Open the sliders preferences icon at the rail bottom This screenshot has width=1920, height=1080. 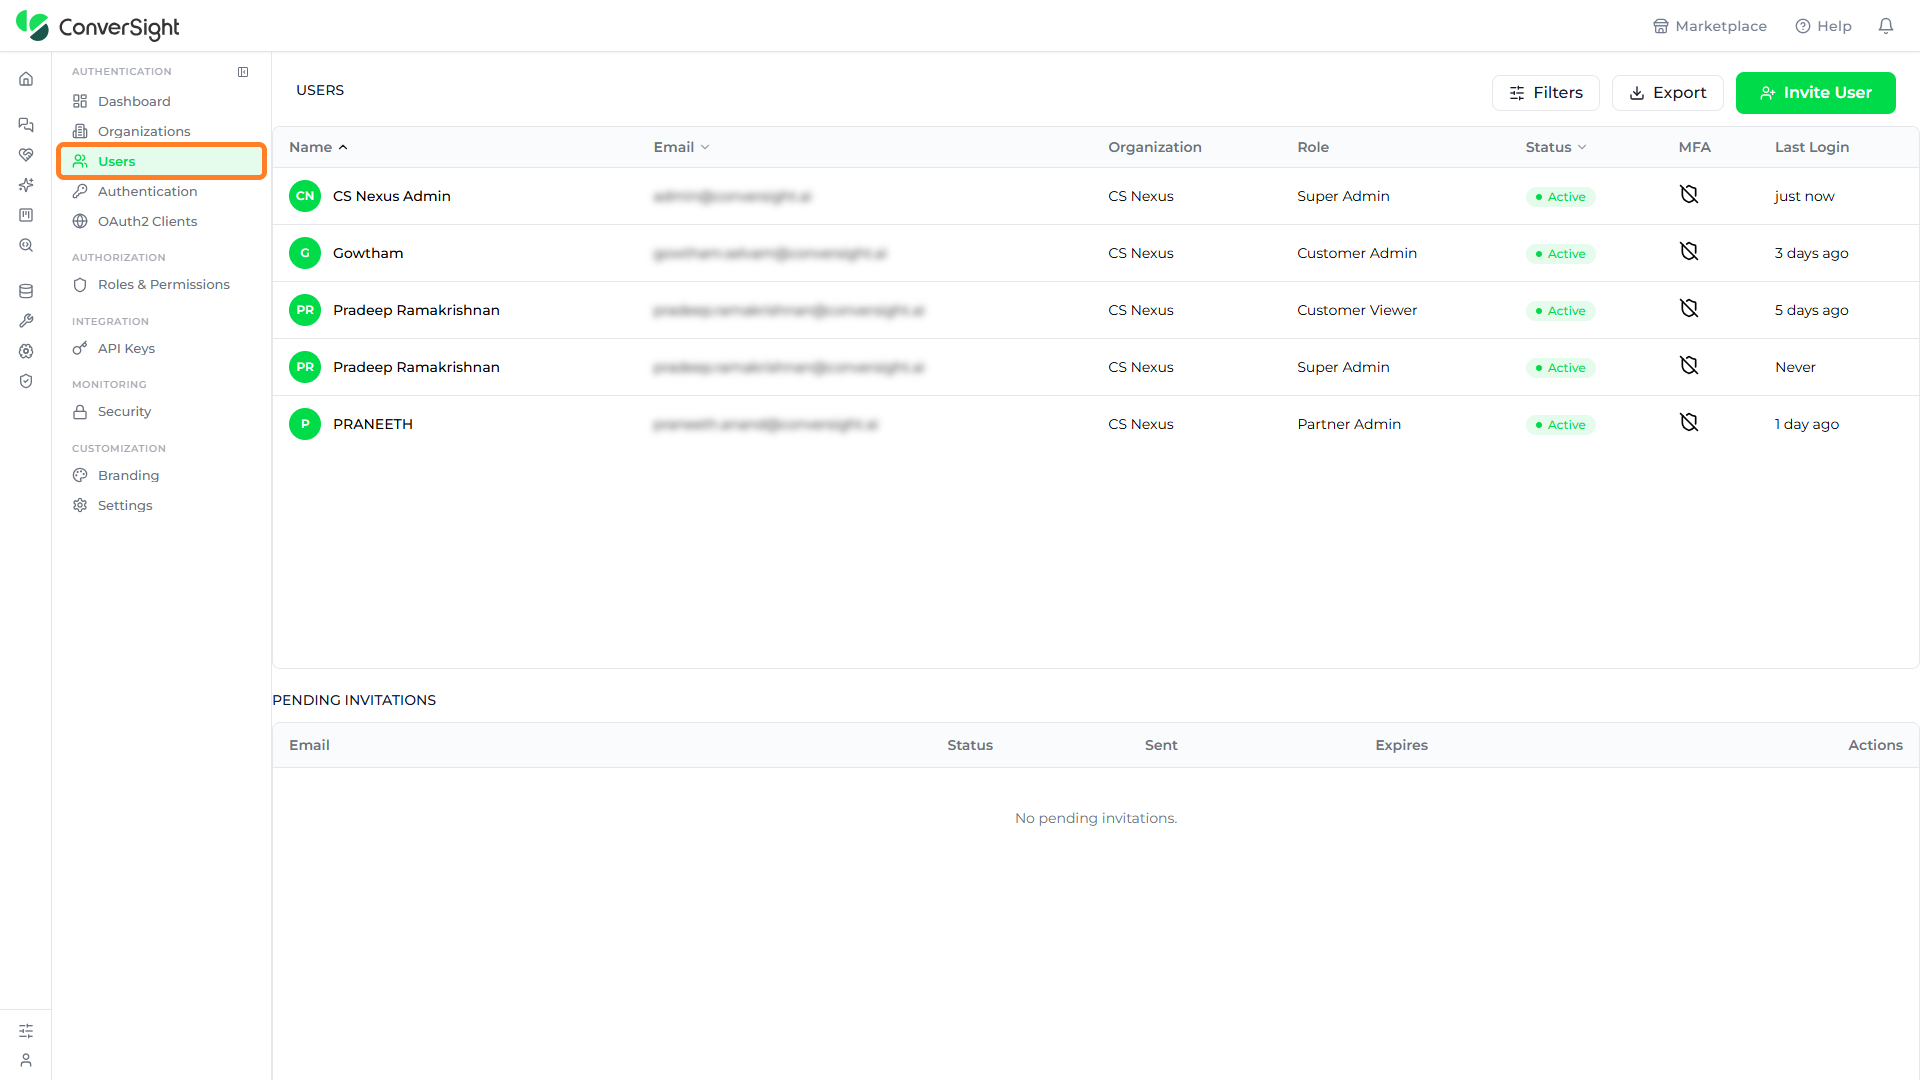coord(26,1031)
